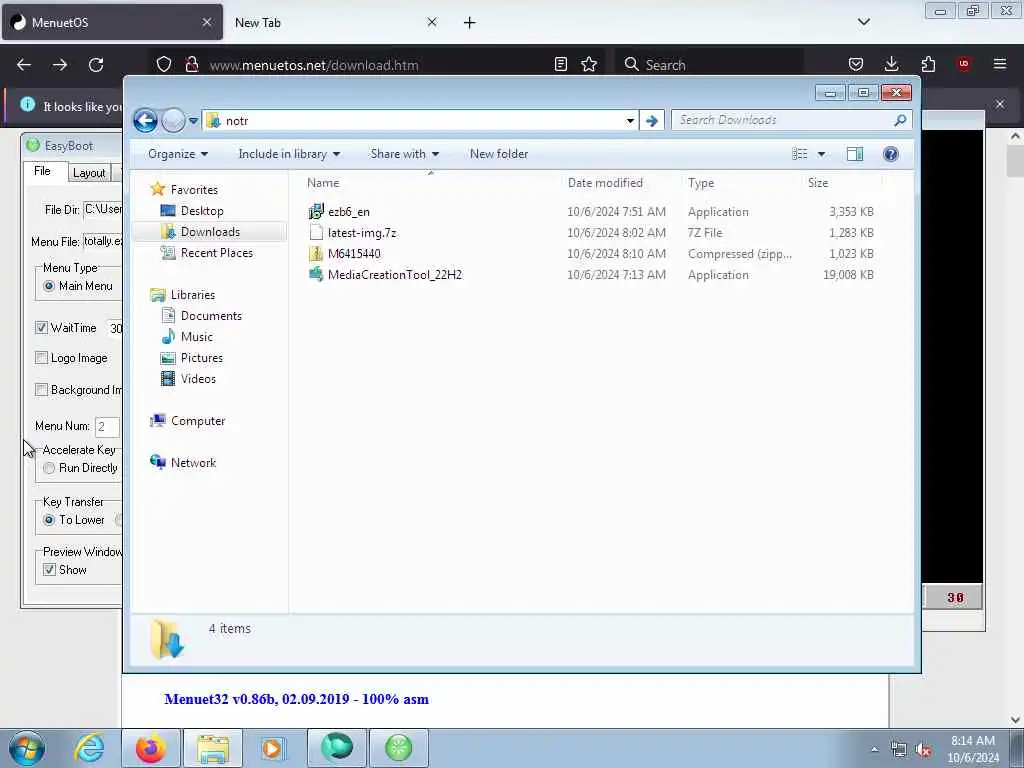Click the Menu Num field in EasyBoot
This screenshot has height=768, width=1024.
tap(107, 426)
